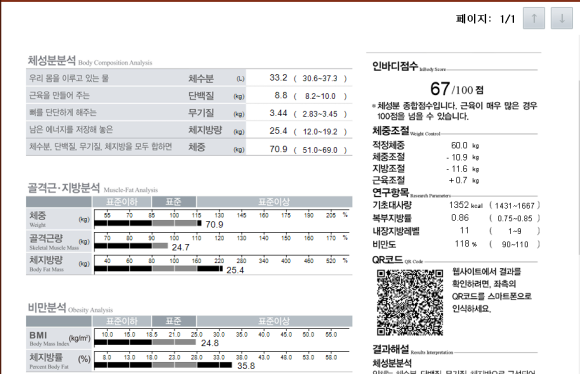Click the InBody score 67

440,89
